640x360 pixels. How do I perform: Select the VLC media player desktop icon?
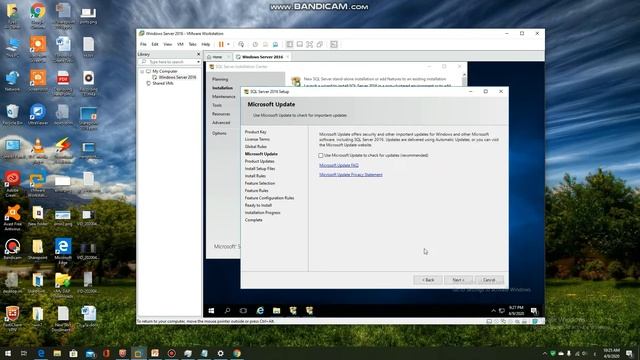(38, 150)
